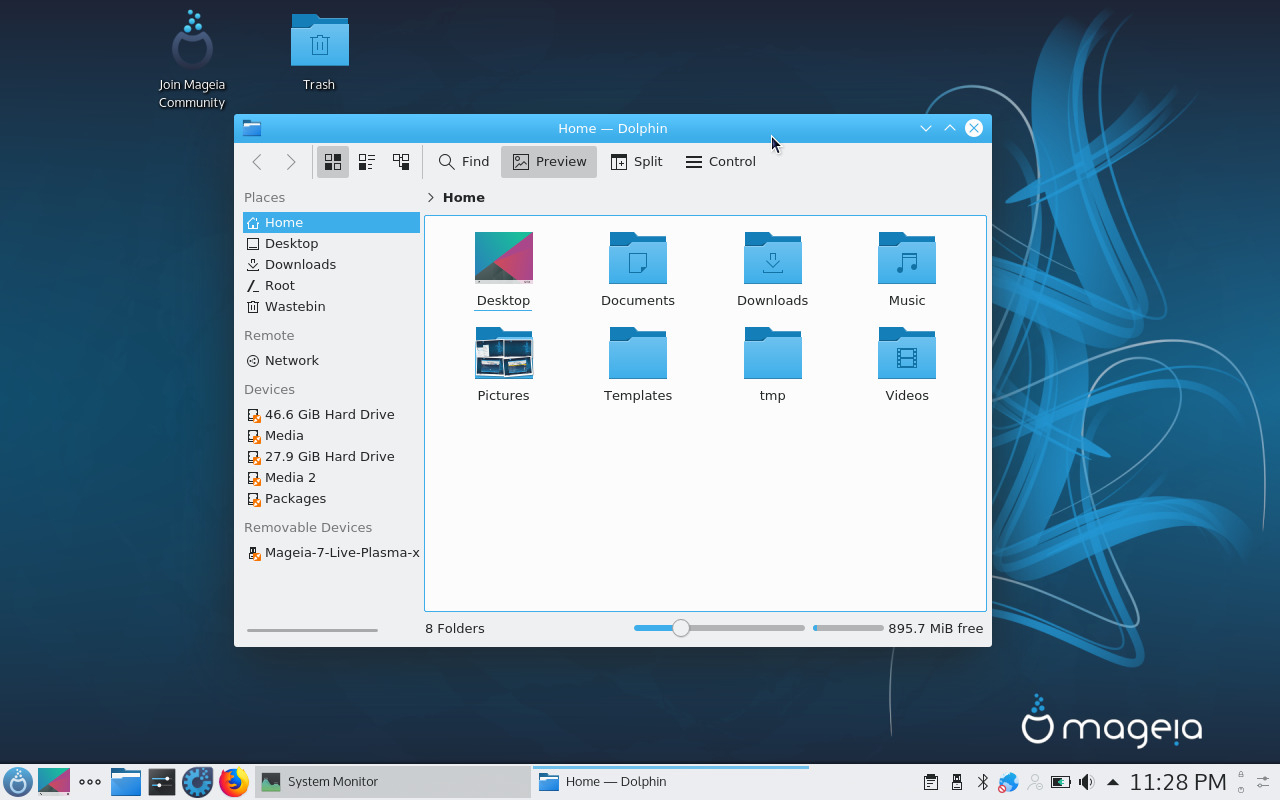Image resolution: width=1280 pixels, height=800 pixels.
Task: Select the Pictures folder thumbnail
Action: coord(504,354)
